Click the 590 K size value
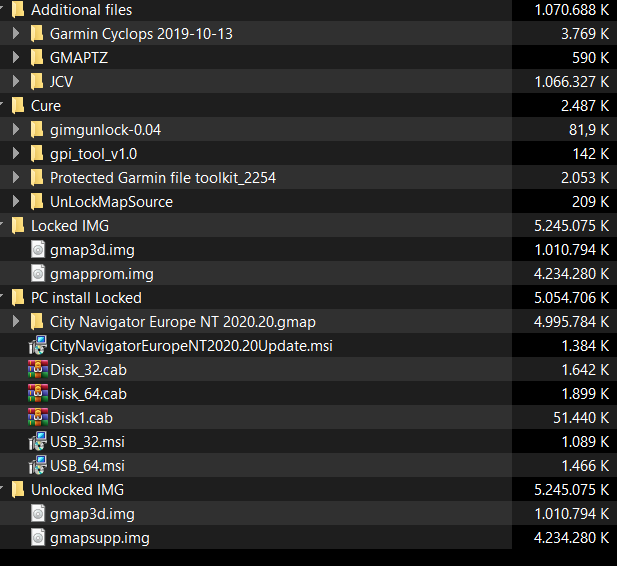This screenshot has height=566, width=617. coord(591,58)
